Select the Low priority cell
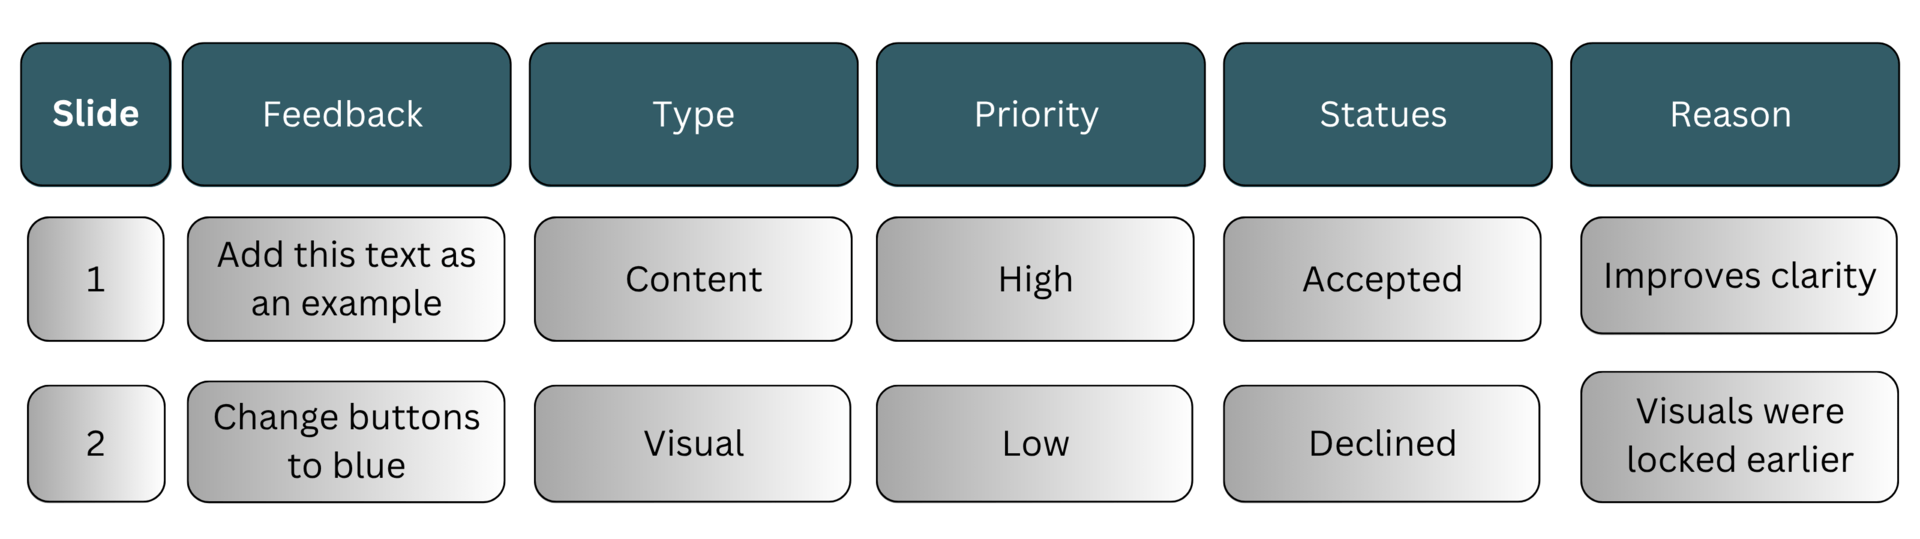Image resolution: width=1920 pixels, height=539 pixels. pyautogui.click(x=1035, y=443)
